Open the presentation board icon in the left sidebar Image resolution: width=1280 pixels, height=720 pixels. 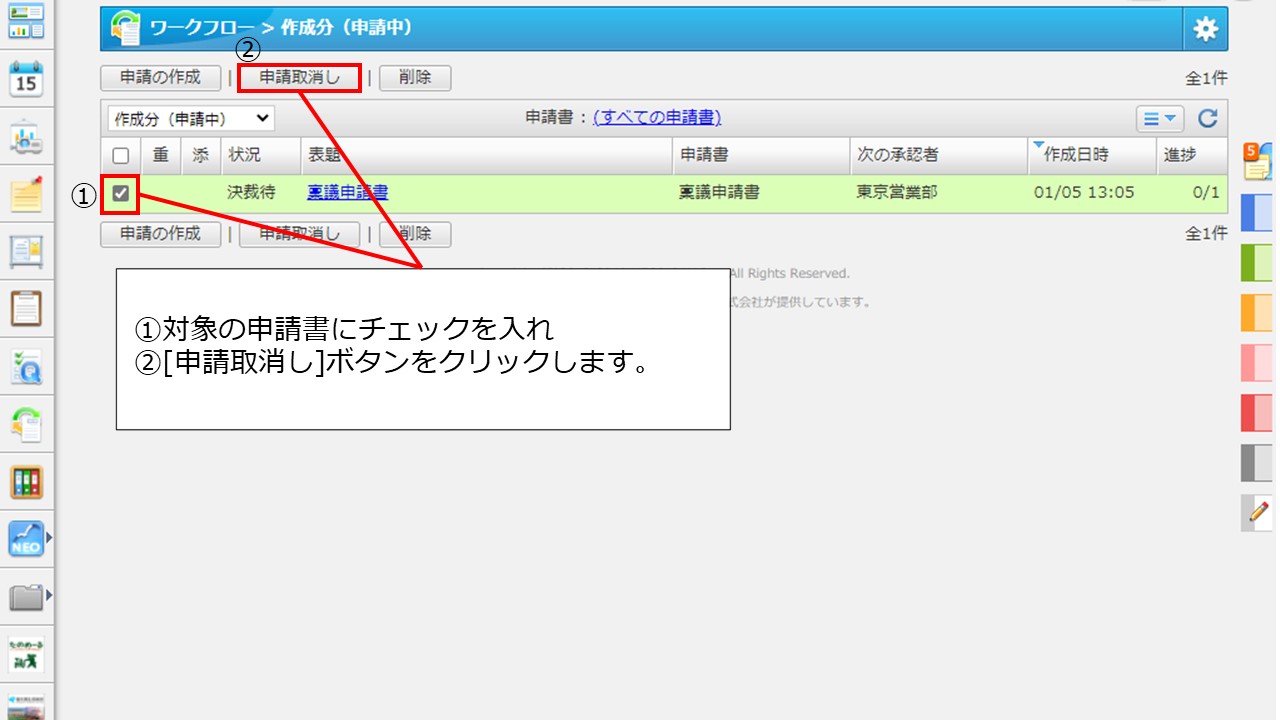tap(26, 137)
